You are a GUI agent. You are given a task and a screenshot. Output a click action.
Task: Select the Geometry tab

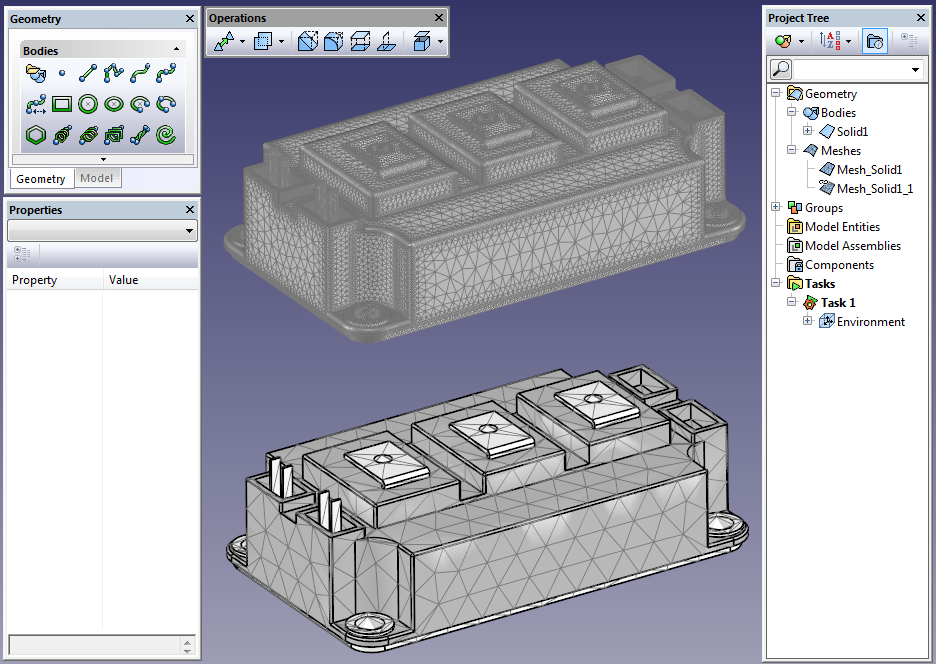[41, 179]
